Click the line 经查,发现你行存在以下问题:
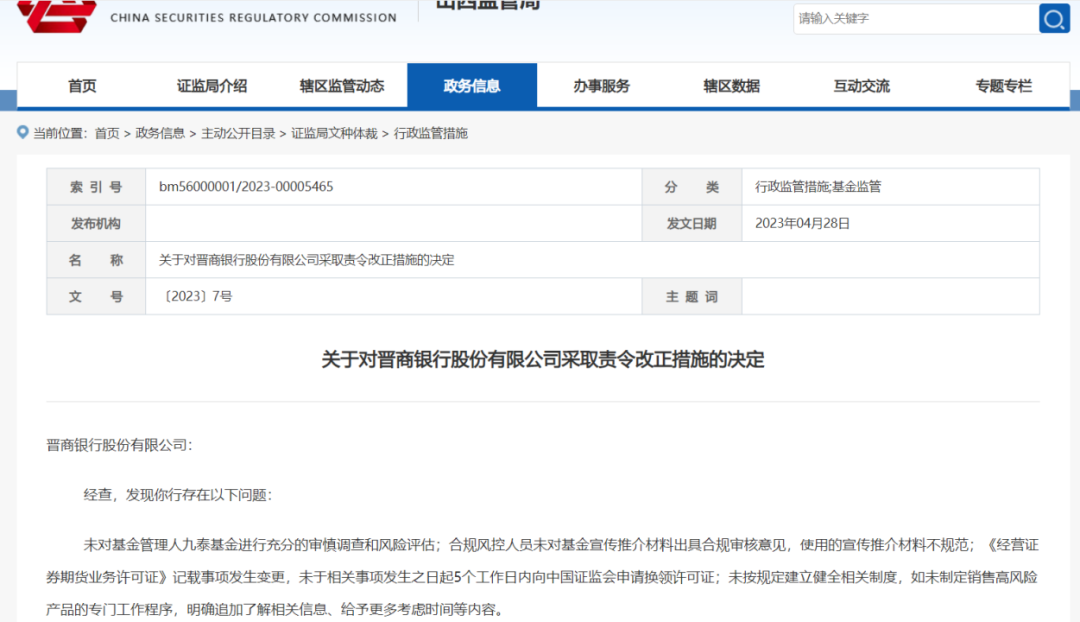The width and height of the screenshot is (1080, 622). (x=178, y=495)
